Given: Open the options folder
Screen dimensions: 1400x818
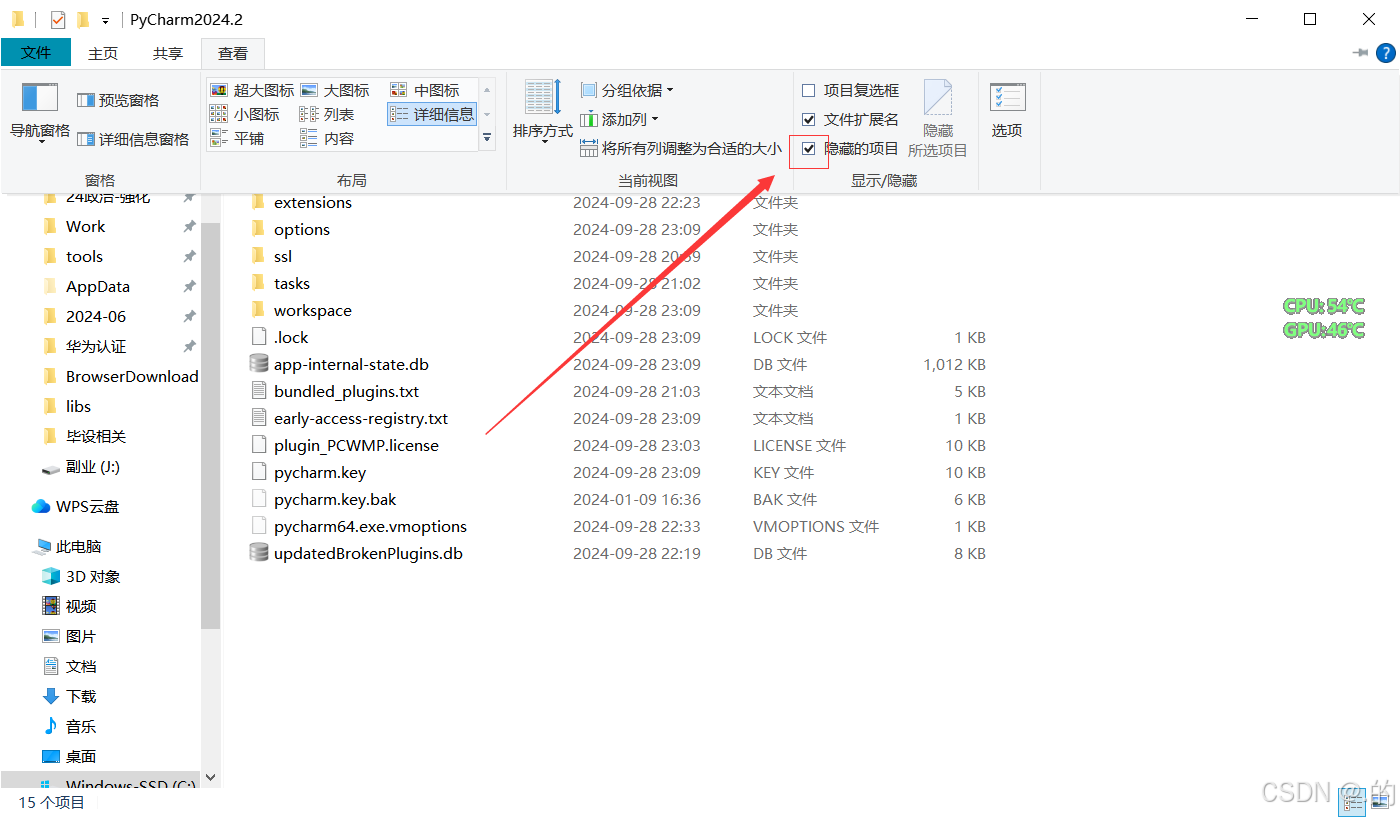Looking at the screenshot, I should [302, 229].
